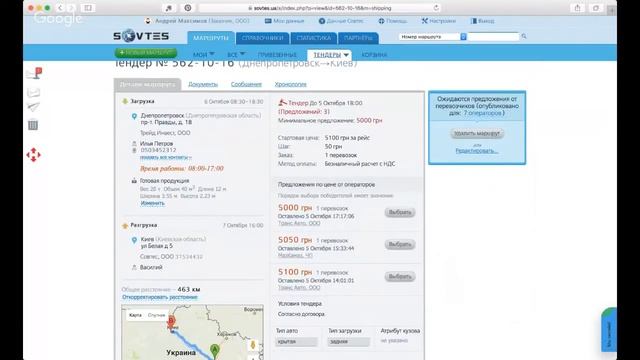Click the Выход logout link
640x360 pixels.
coord(482,21)
